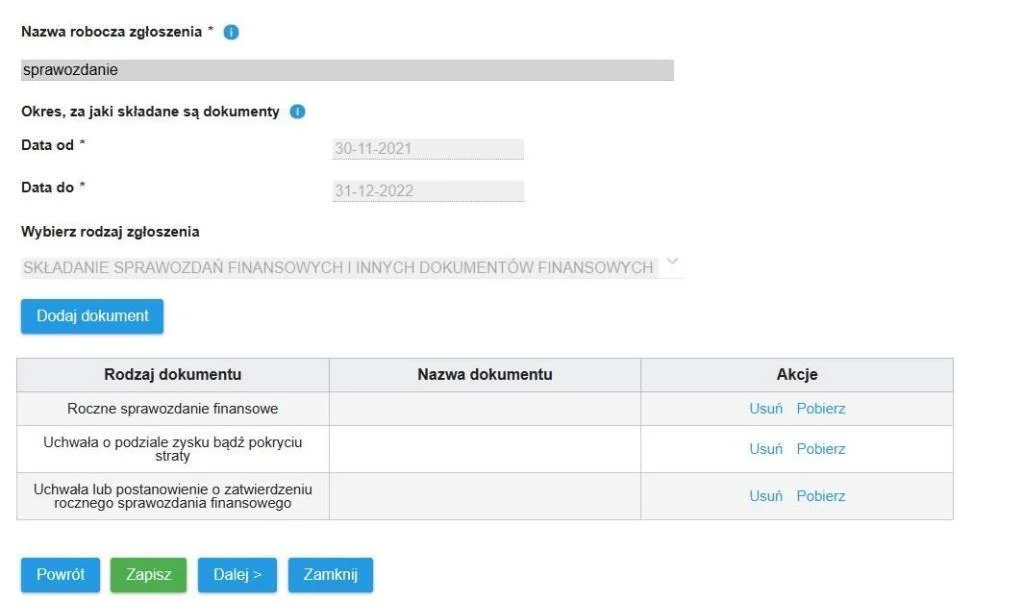Click info icon next to Nazwa robocza zgłoszenia
The image size is (1024, 602).
pos(231,32)
